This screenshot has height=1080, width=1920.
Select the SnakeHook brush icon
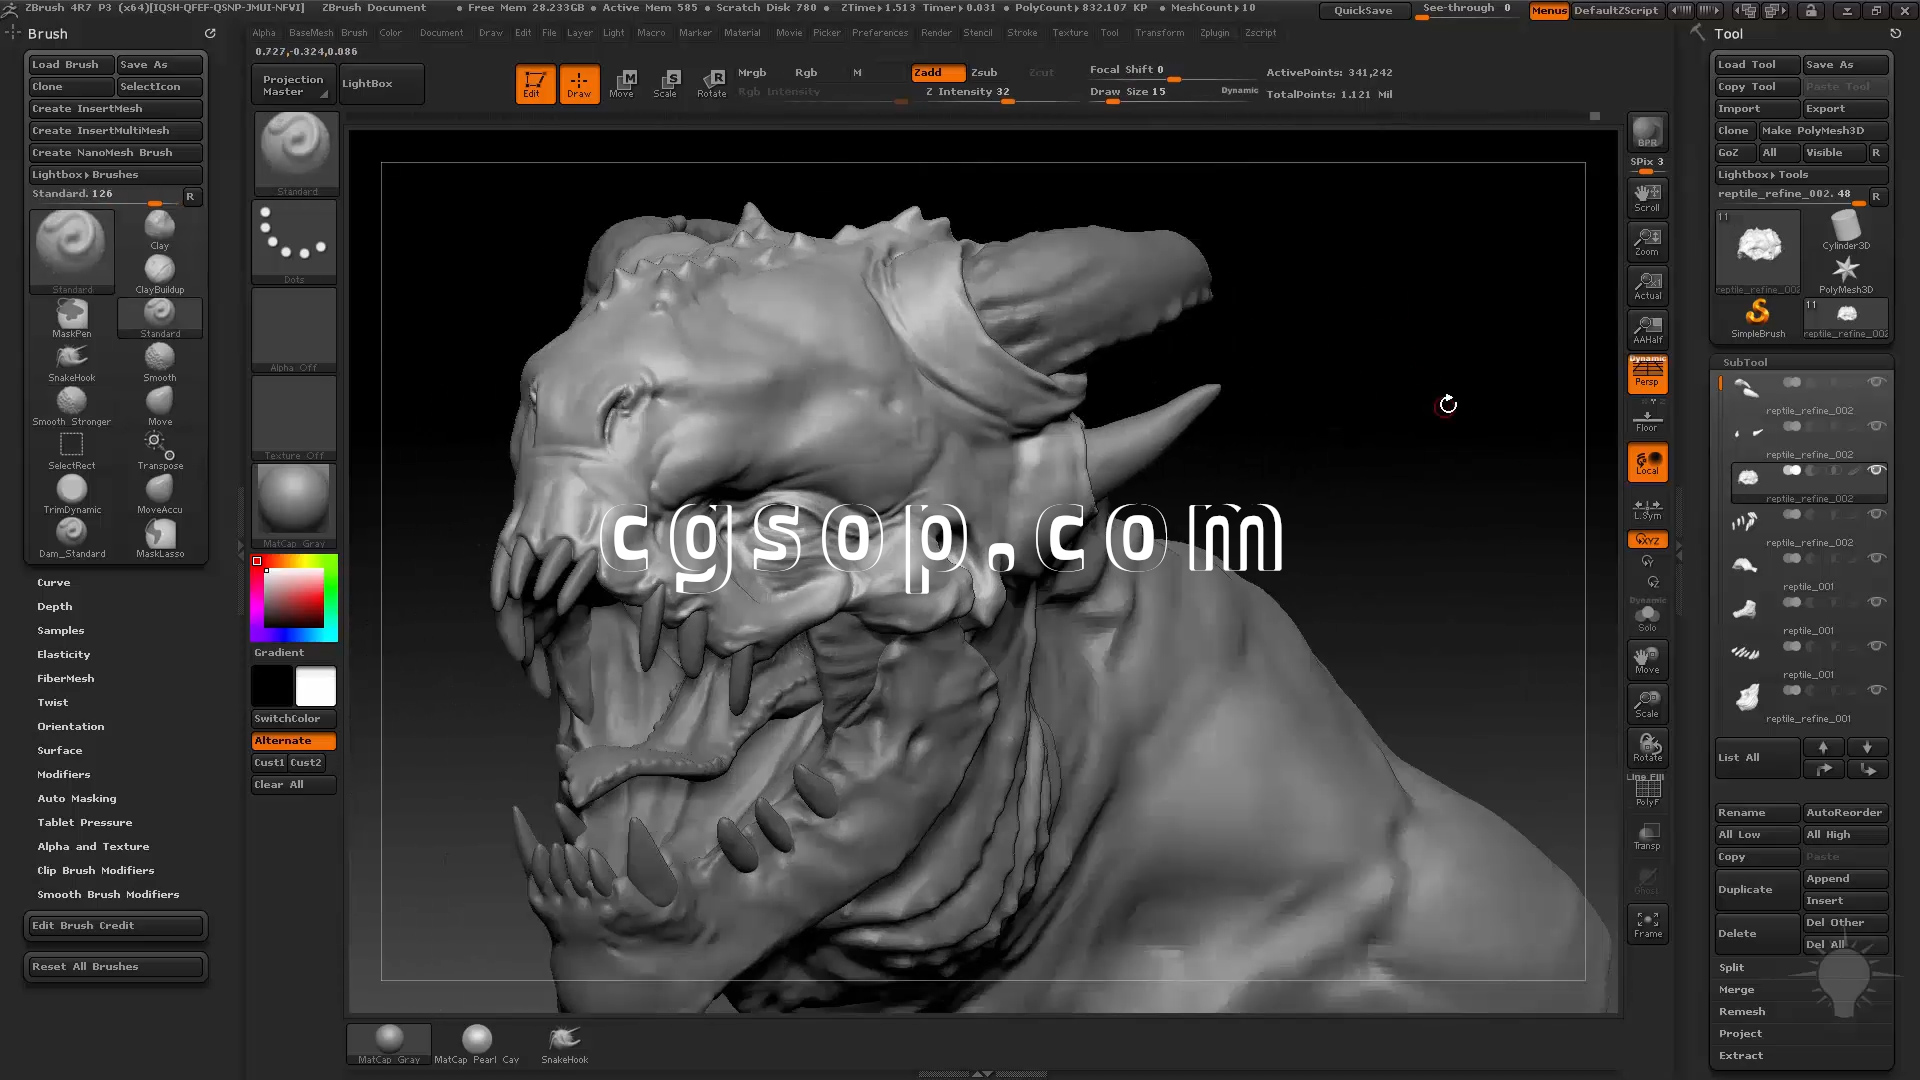click(71, 359)
